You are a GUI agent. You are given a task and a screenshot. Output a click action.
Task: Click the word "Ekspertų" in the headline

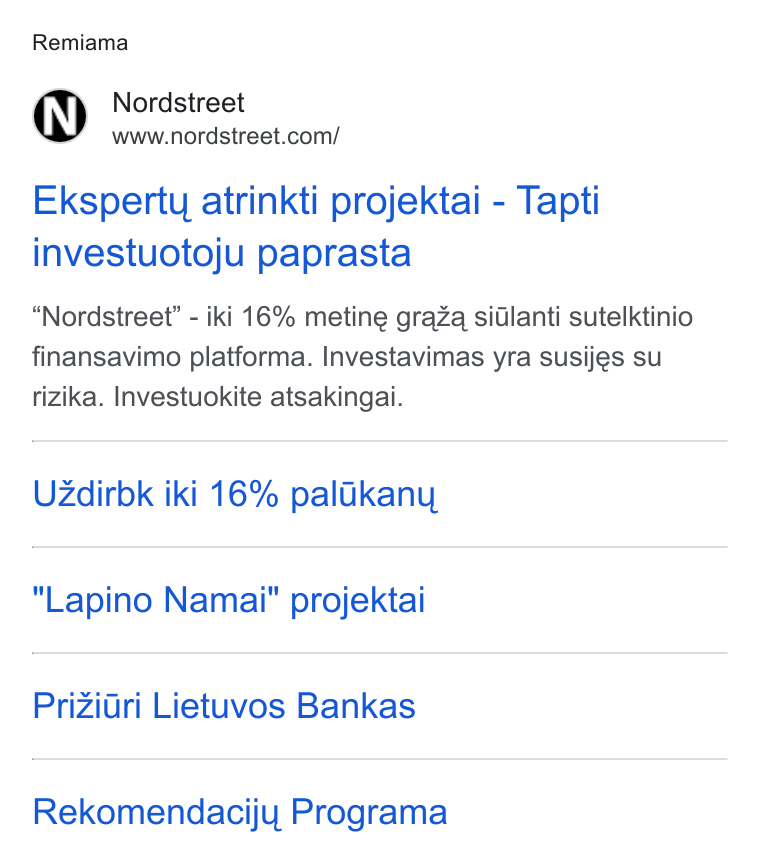(x=111, y=202)
